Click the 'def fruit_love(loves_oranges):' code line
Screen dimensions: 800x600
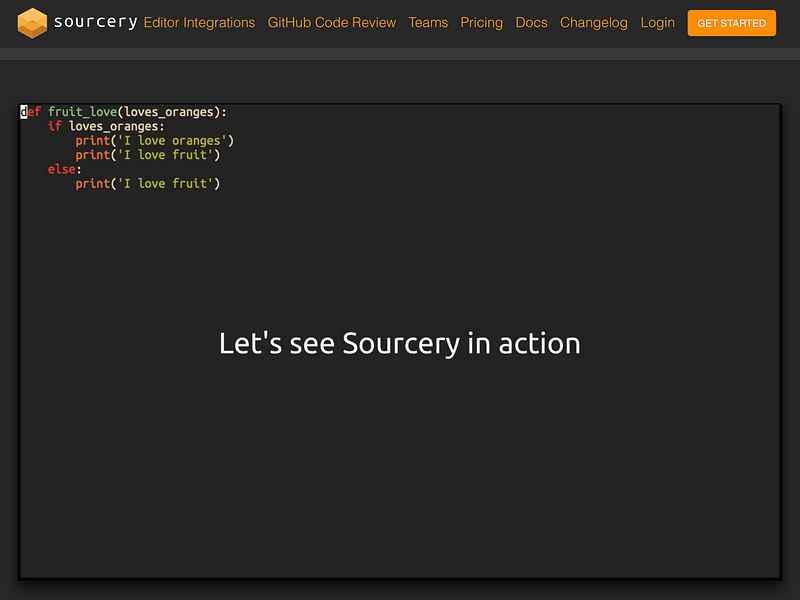[x=123, y=112]
